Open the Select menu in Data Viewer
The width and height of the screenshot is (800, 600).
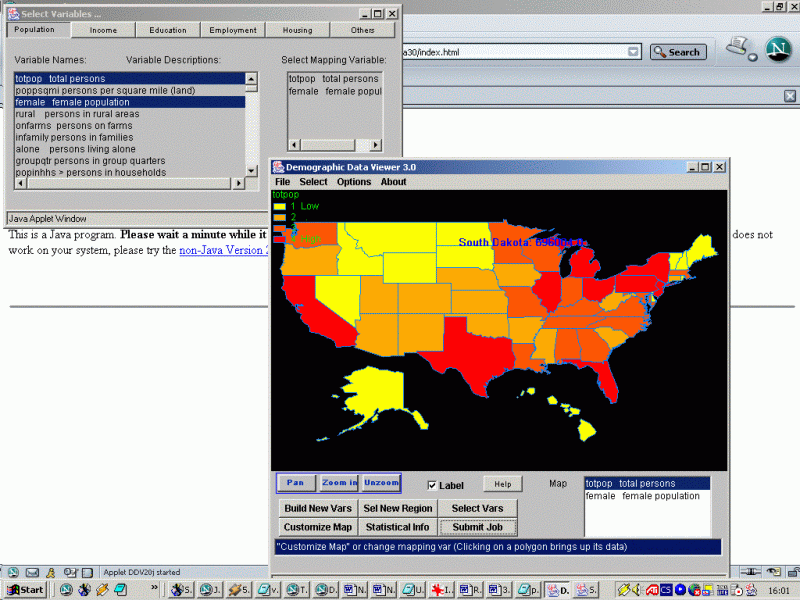pyautogui.click(x=313, y=182)
